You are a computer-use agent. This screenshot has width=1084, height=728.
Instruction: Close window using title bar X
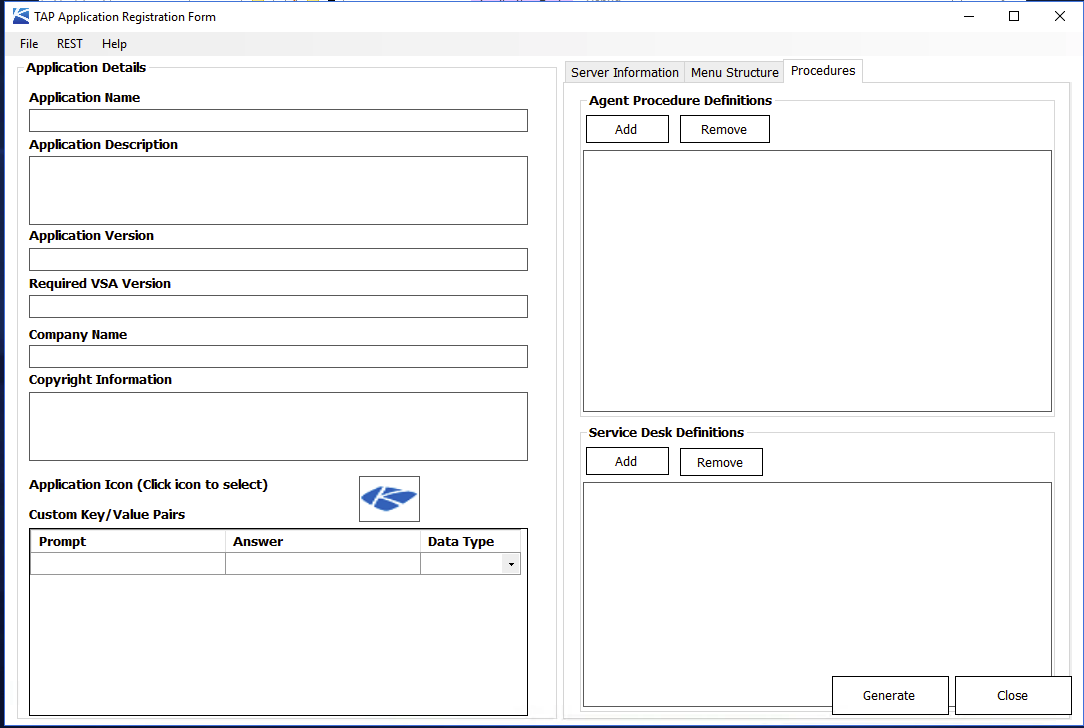[1059, 16]
